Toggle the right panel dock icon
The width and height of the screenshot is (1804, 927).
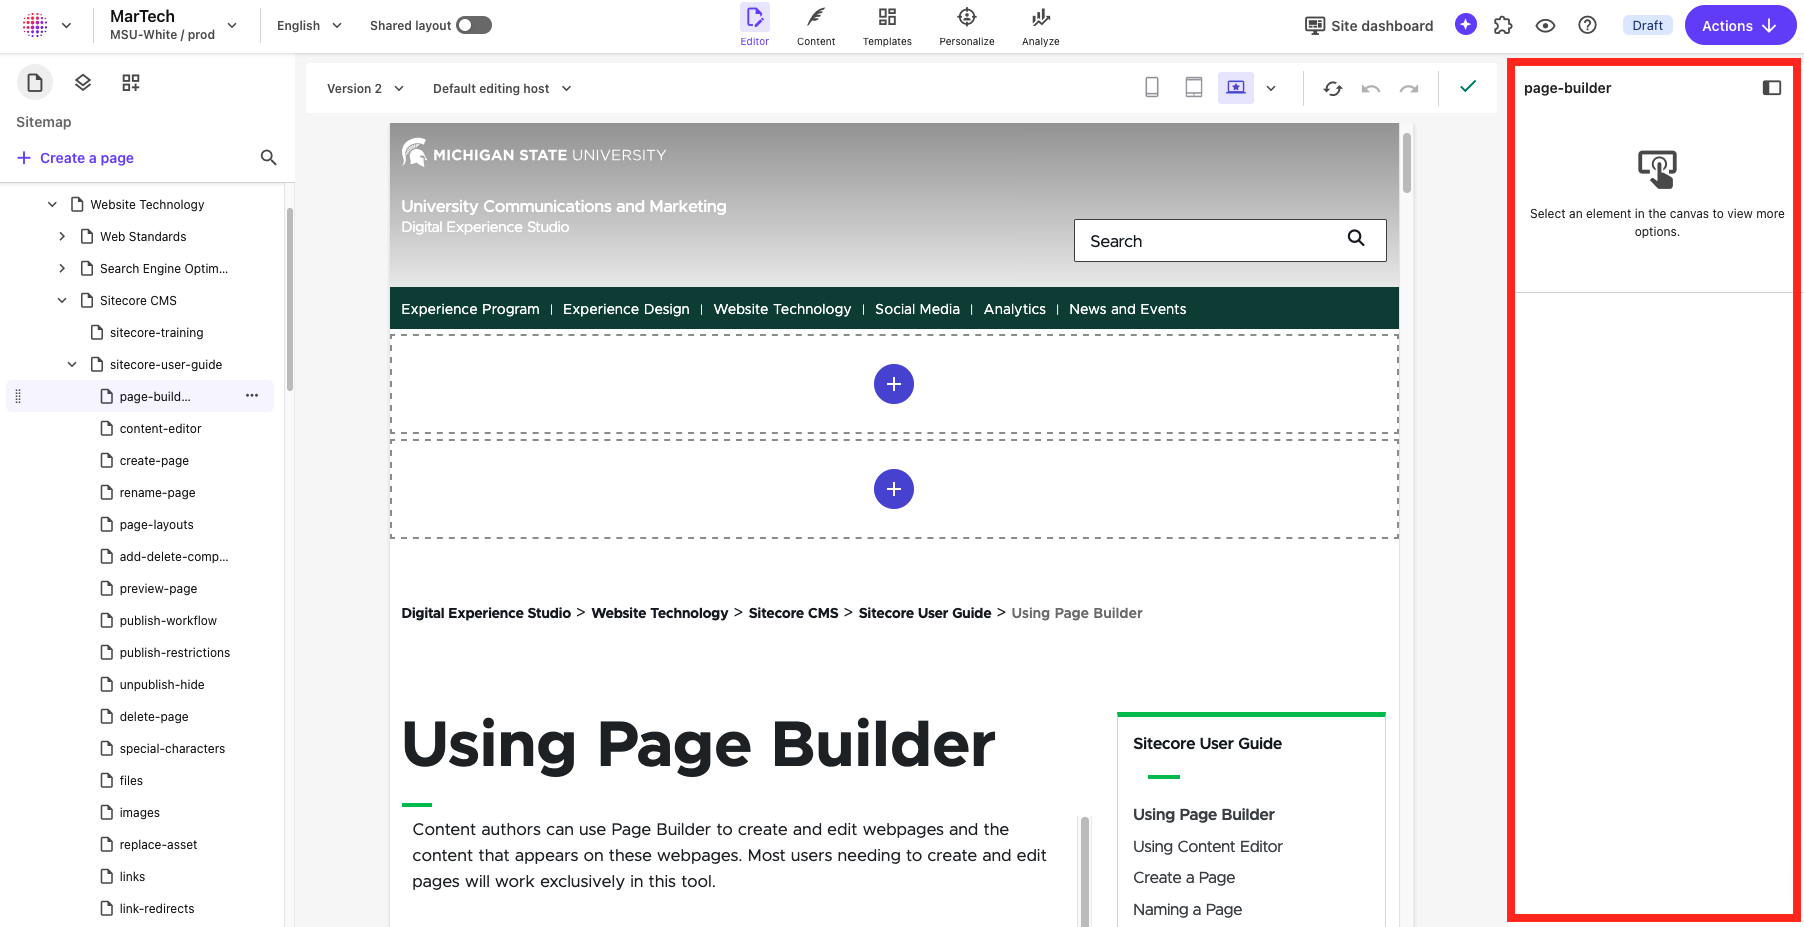point(1772,88)
